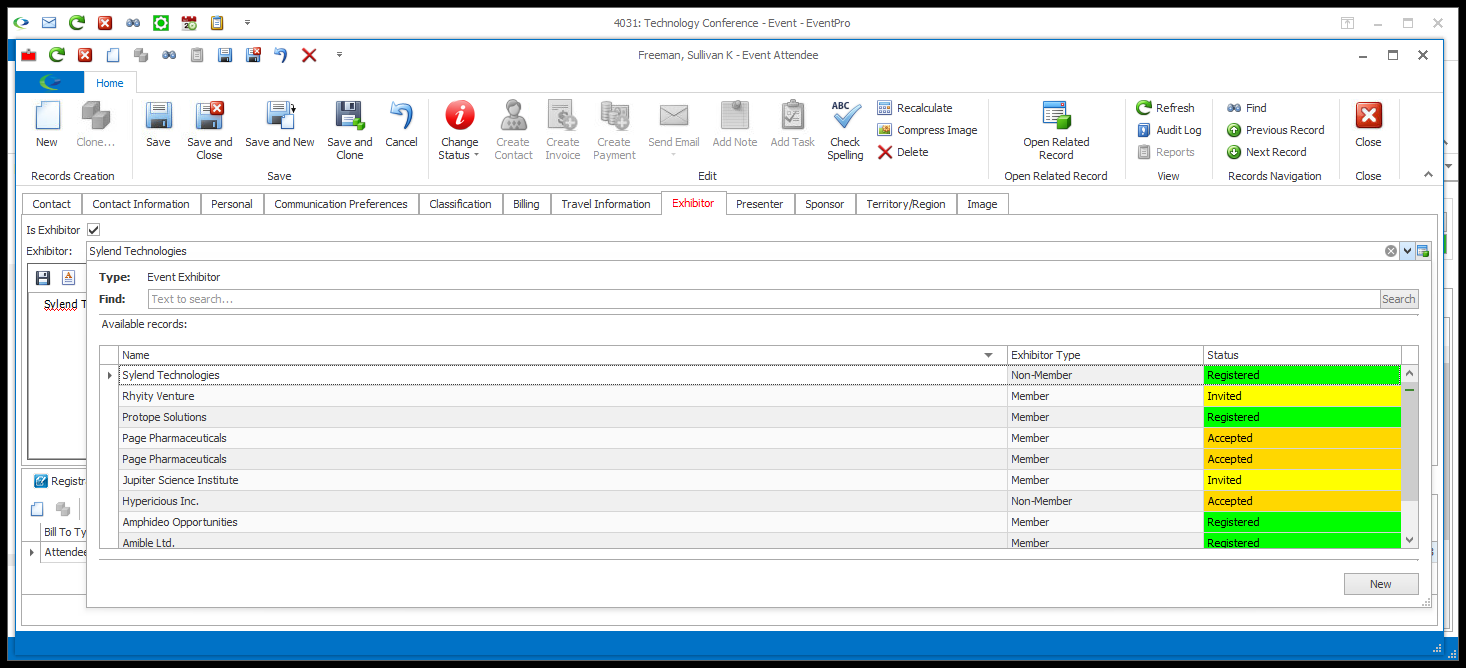Click row indicator arrow beside Attendee row
1466x668 pixels.
[32, 552]
